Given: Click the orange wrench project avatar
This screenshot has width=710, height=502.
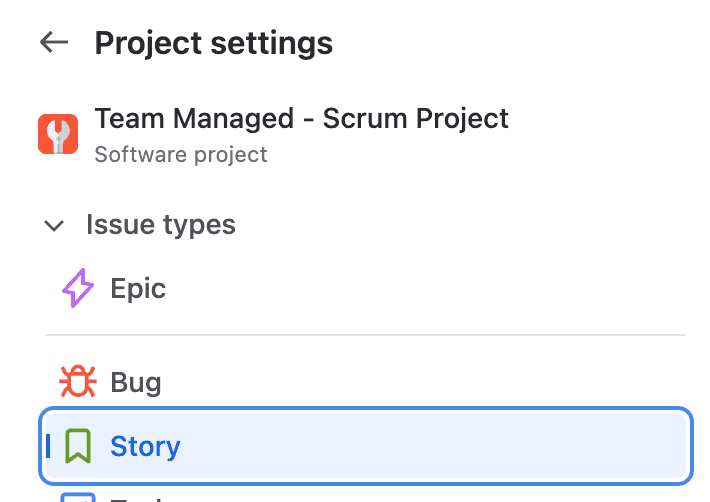Looking at the screenshot, I should coord(58,134).
